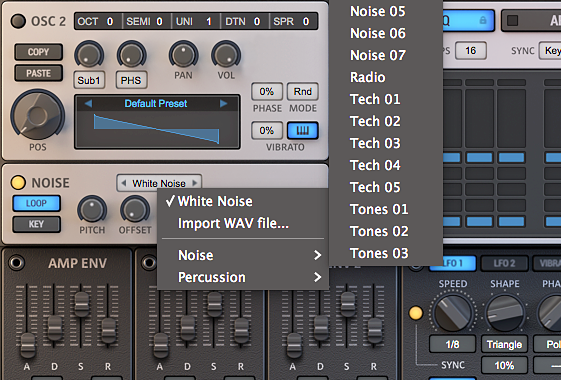
Task: Open the Default Preset wavetable selector
Action: [x=156, y=103]
